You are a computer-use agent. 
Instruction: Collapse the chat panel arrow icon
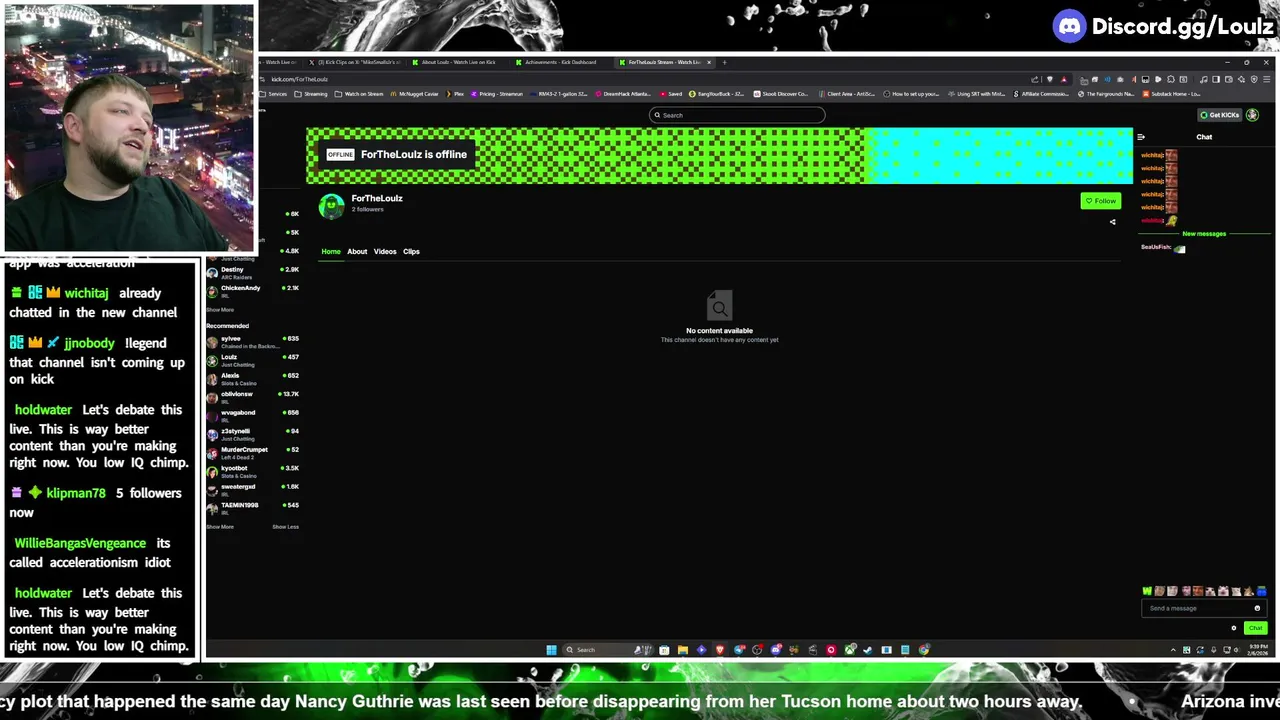(1141, 137)
